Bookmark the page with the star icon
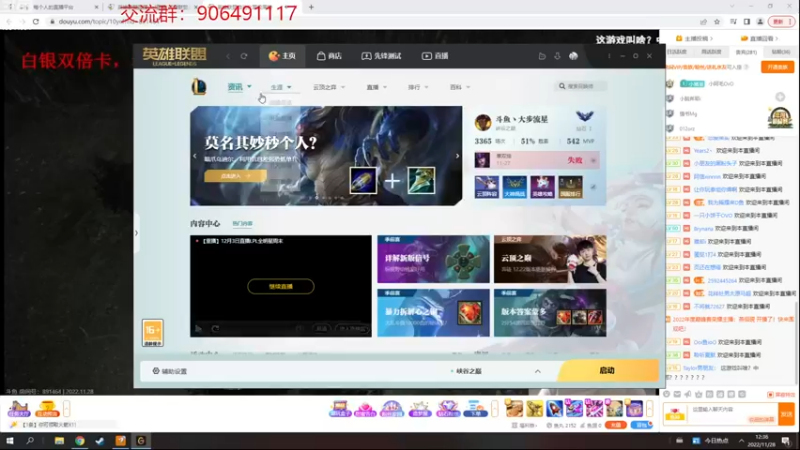This screenshot has height=450, width=800. [x=717, y=22]
